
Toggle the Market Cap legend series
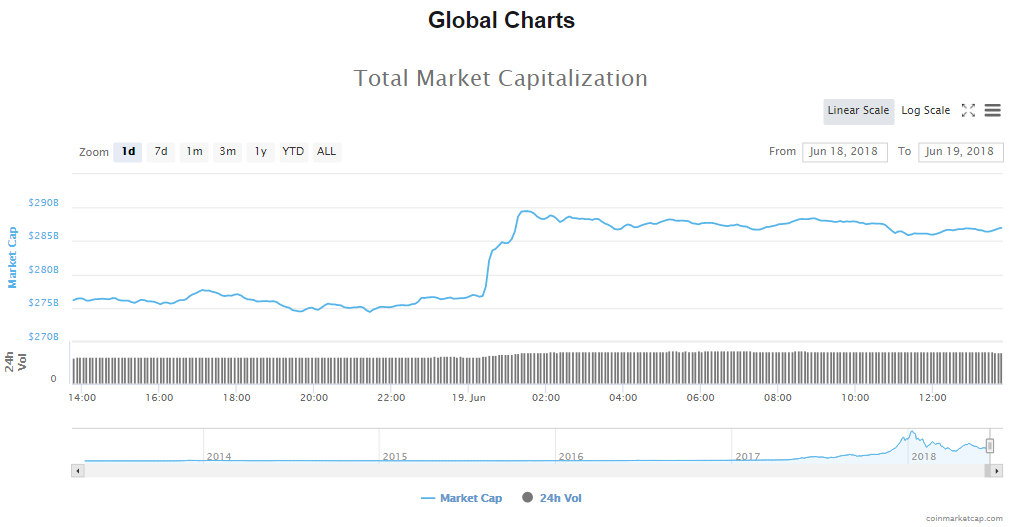462,498
